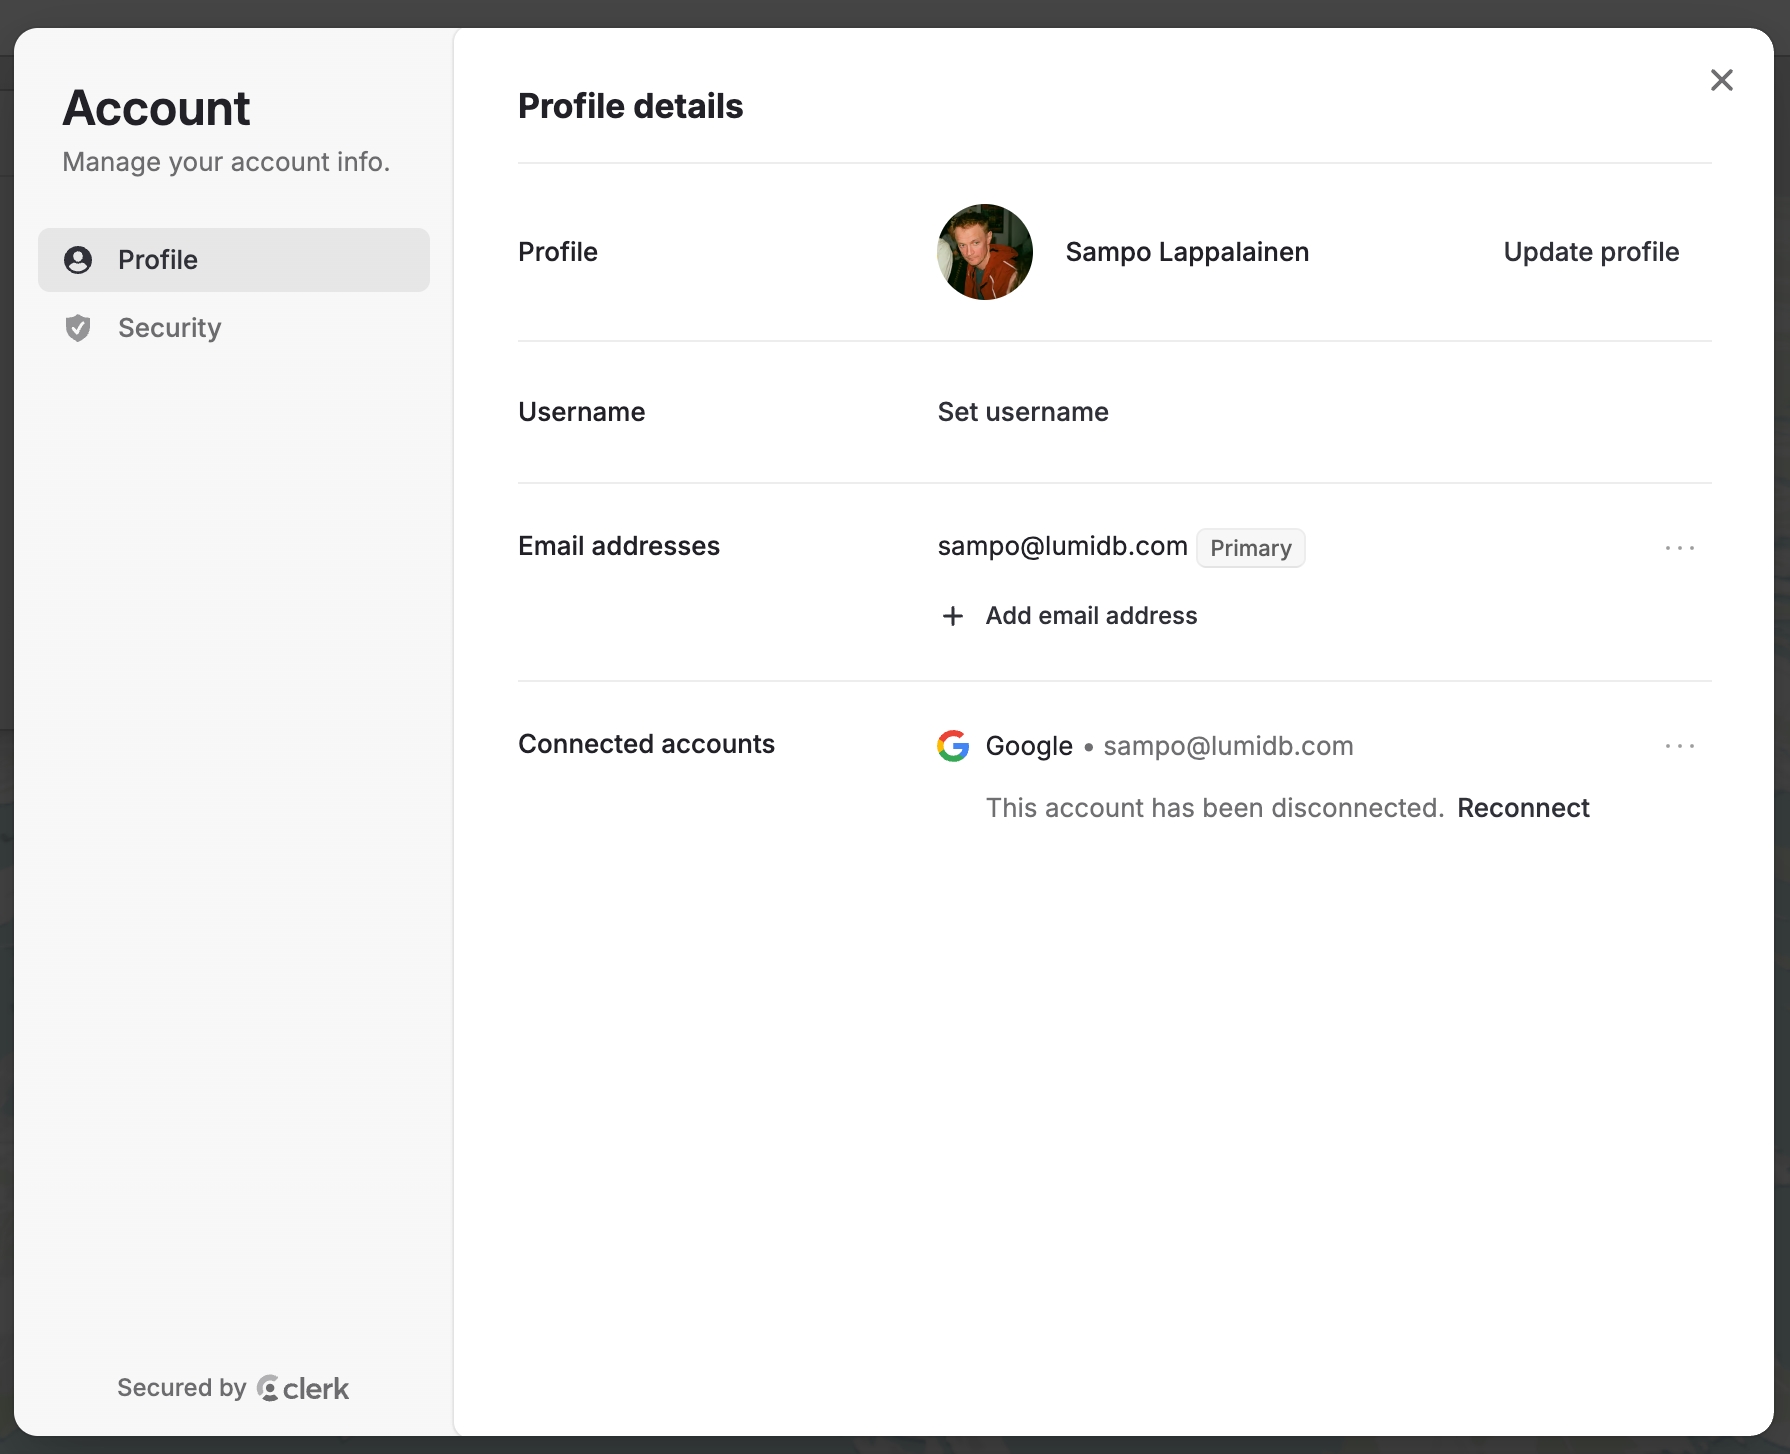Click the primary email address sampo@lumidb.com
The height and width of the screenshot is (1454, 1790).
(x=1062, y=546)
